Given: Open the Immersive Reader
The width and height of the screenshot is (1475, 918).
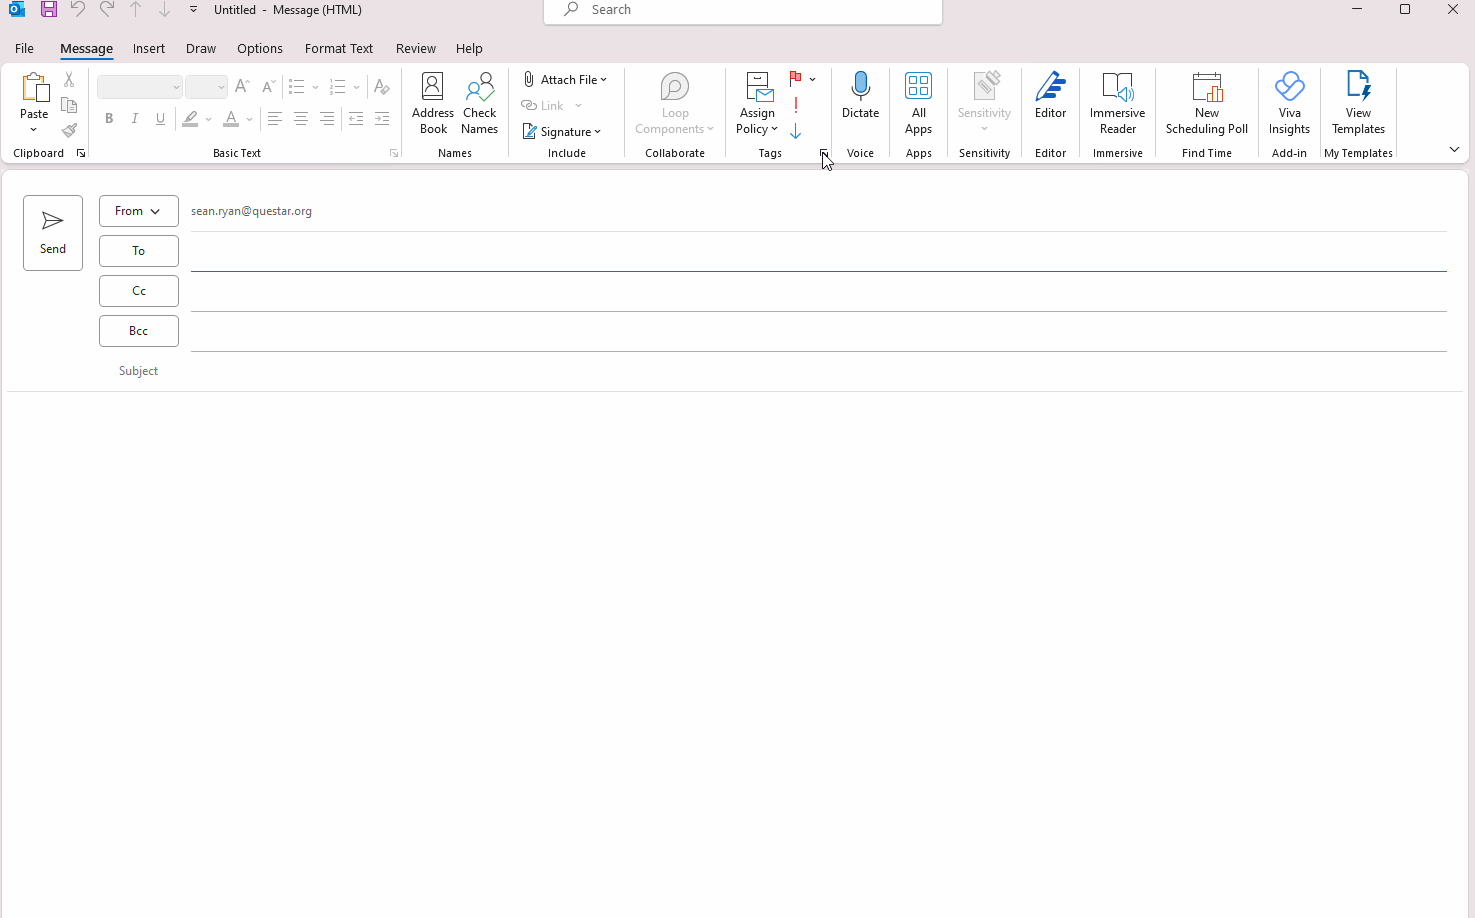Looking at the screenshot, I should (1117, 103).
